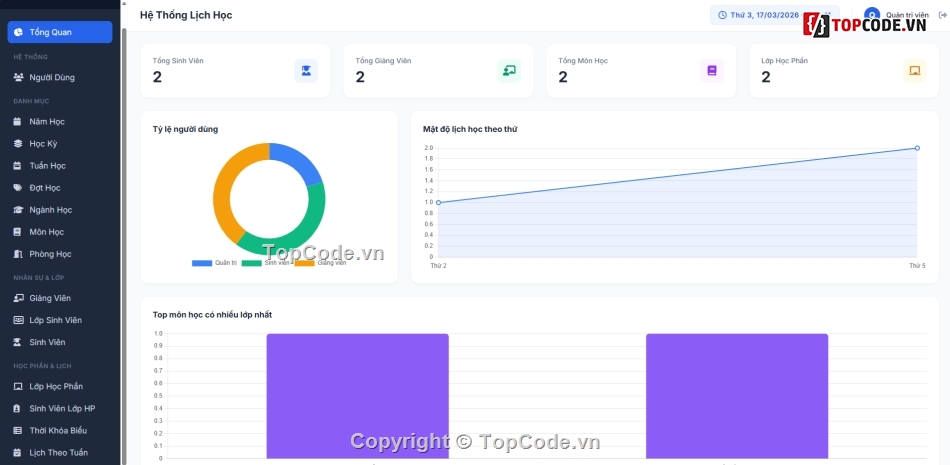
Task: Open Người Dùng in the sidebar
Action: pyautogui.click(x=52, y=77)
